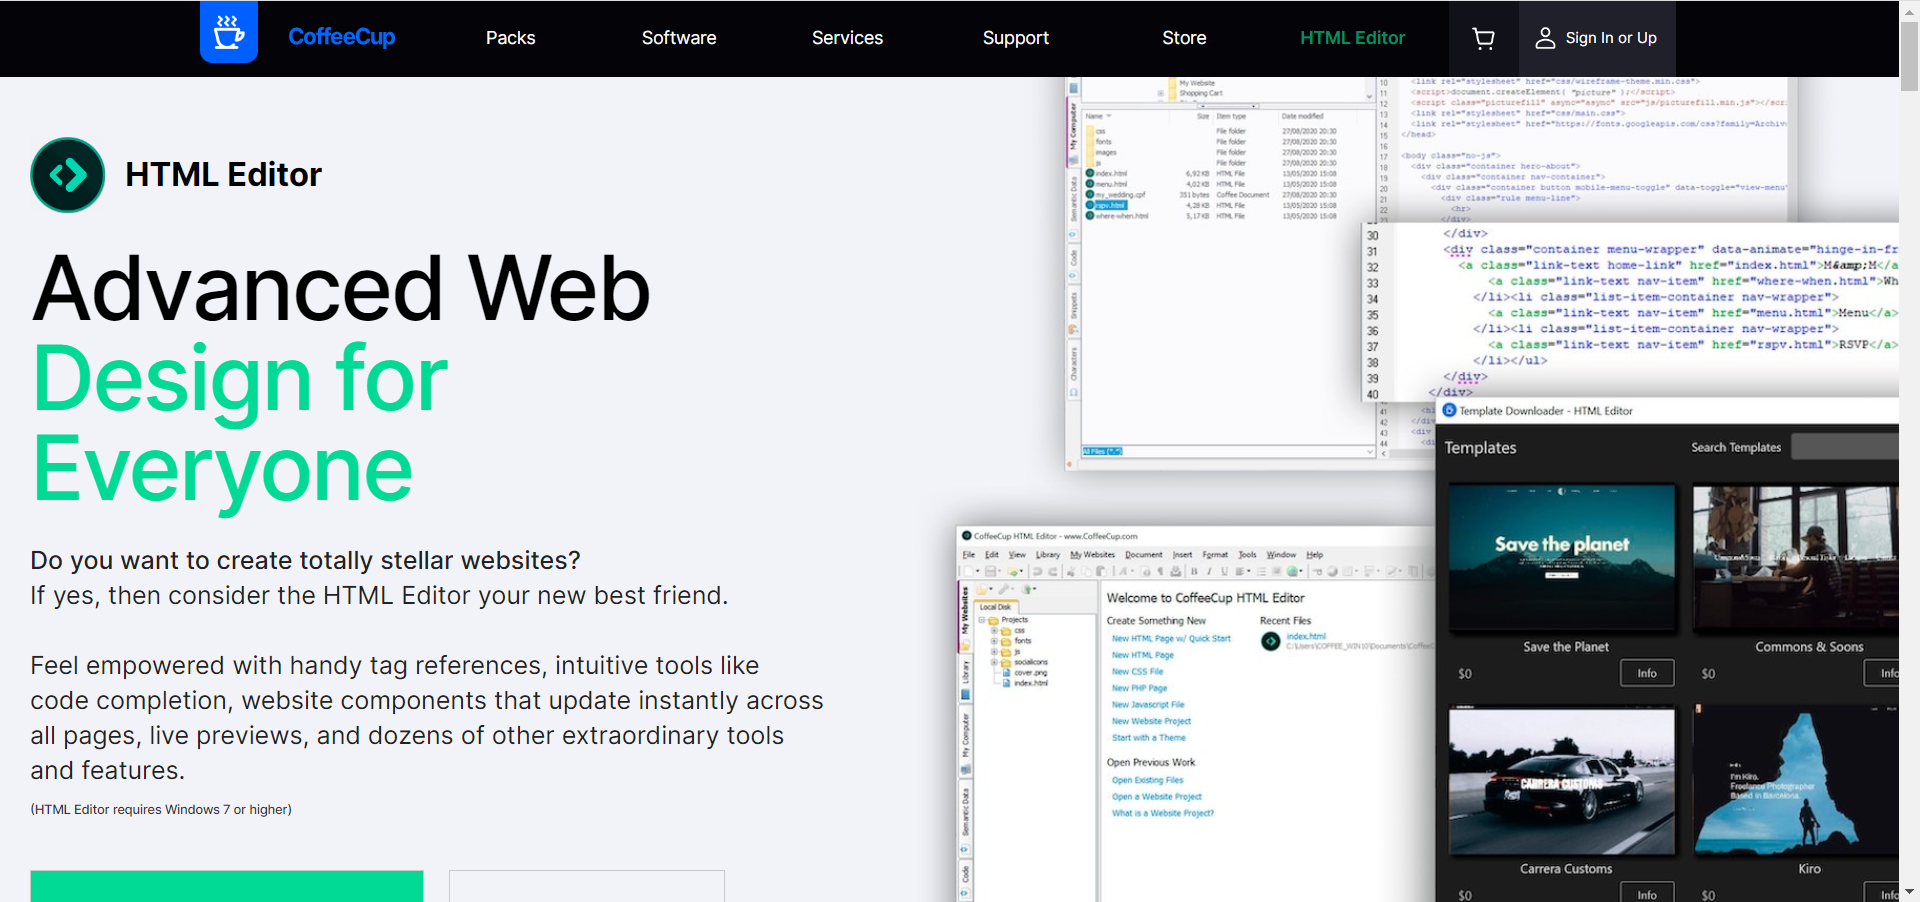Viewport: 1920px width, 902px height.
Task: Click Info button under Save the Planet
Action: click(x=1646, y=673)
